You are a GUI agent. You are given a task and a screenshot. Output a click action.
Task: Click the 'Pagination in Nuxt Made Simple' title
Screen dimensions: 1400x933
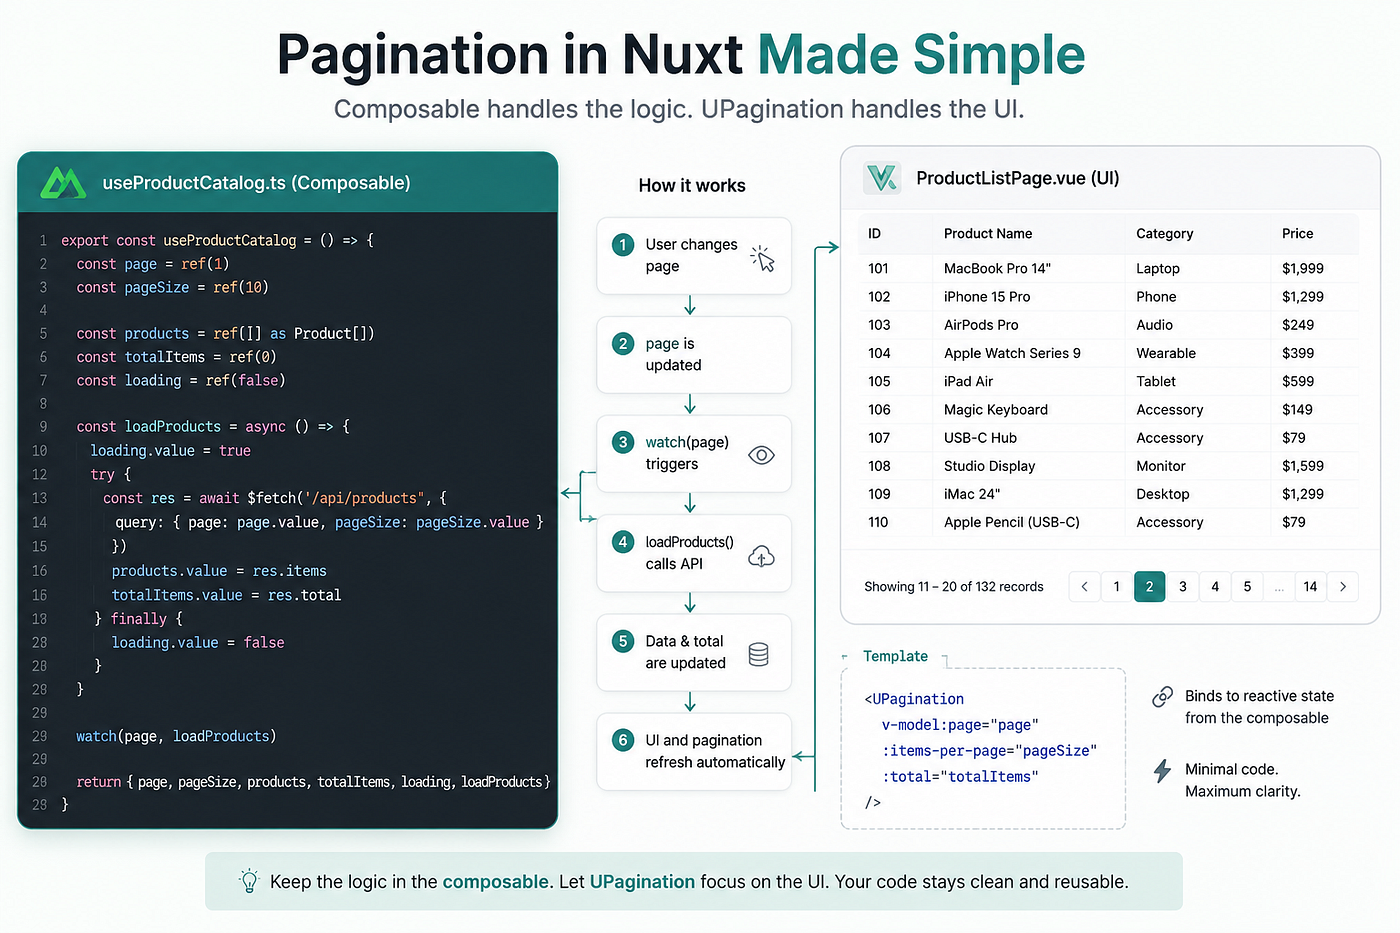[681, 55]
